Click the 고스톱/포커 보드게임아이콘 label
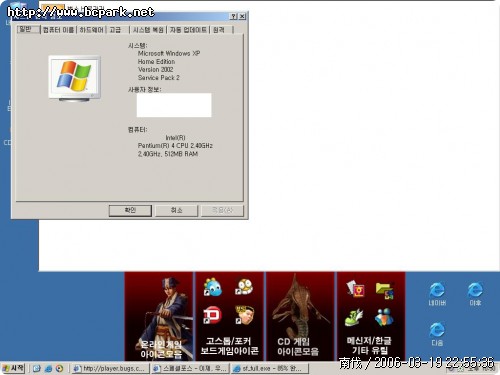 click(229, 346)
